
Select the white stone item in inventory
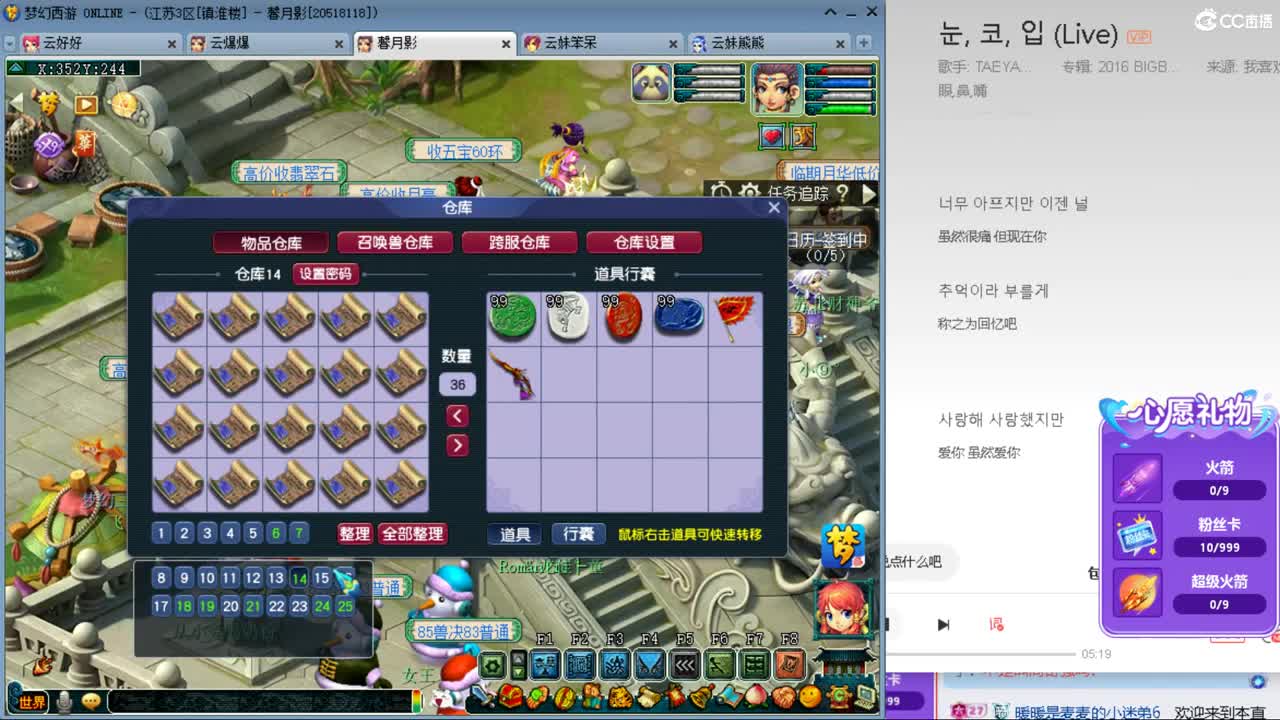(568, 319)
